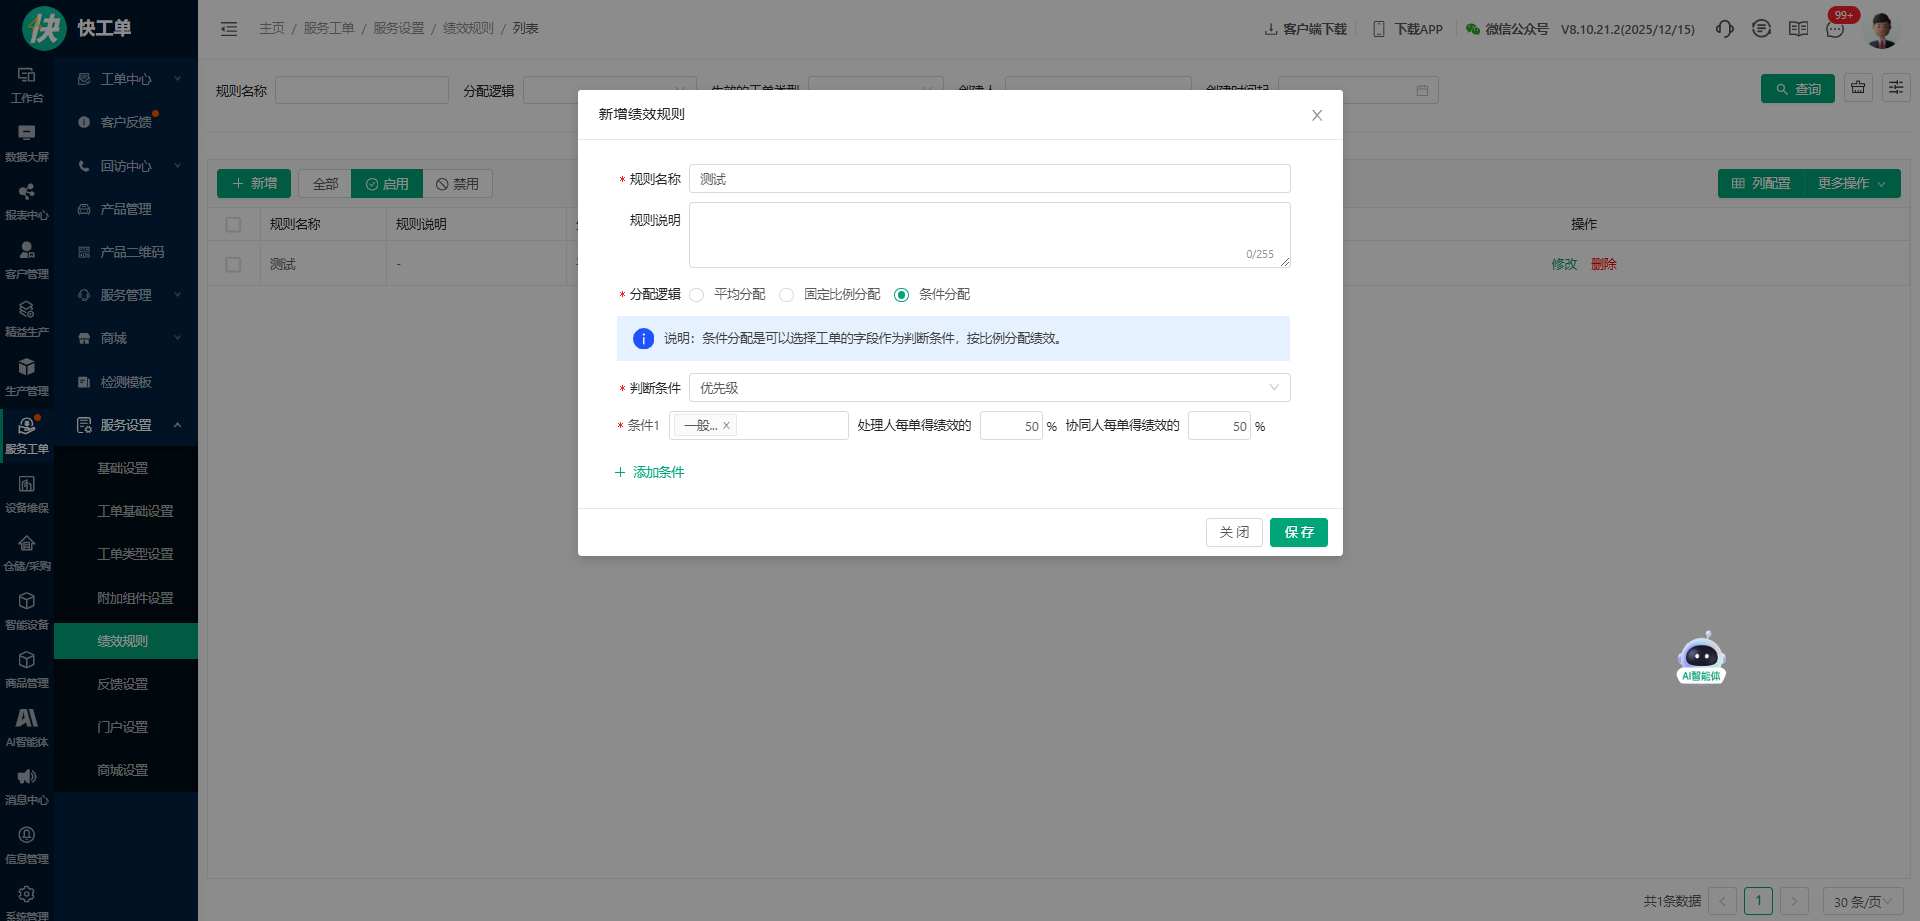Save the new performance rule with 保存
1920x921 pixels.
1298,532
